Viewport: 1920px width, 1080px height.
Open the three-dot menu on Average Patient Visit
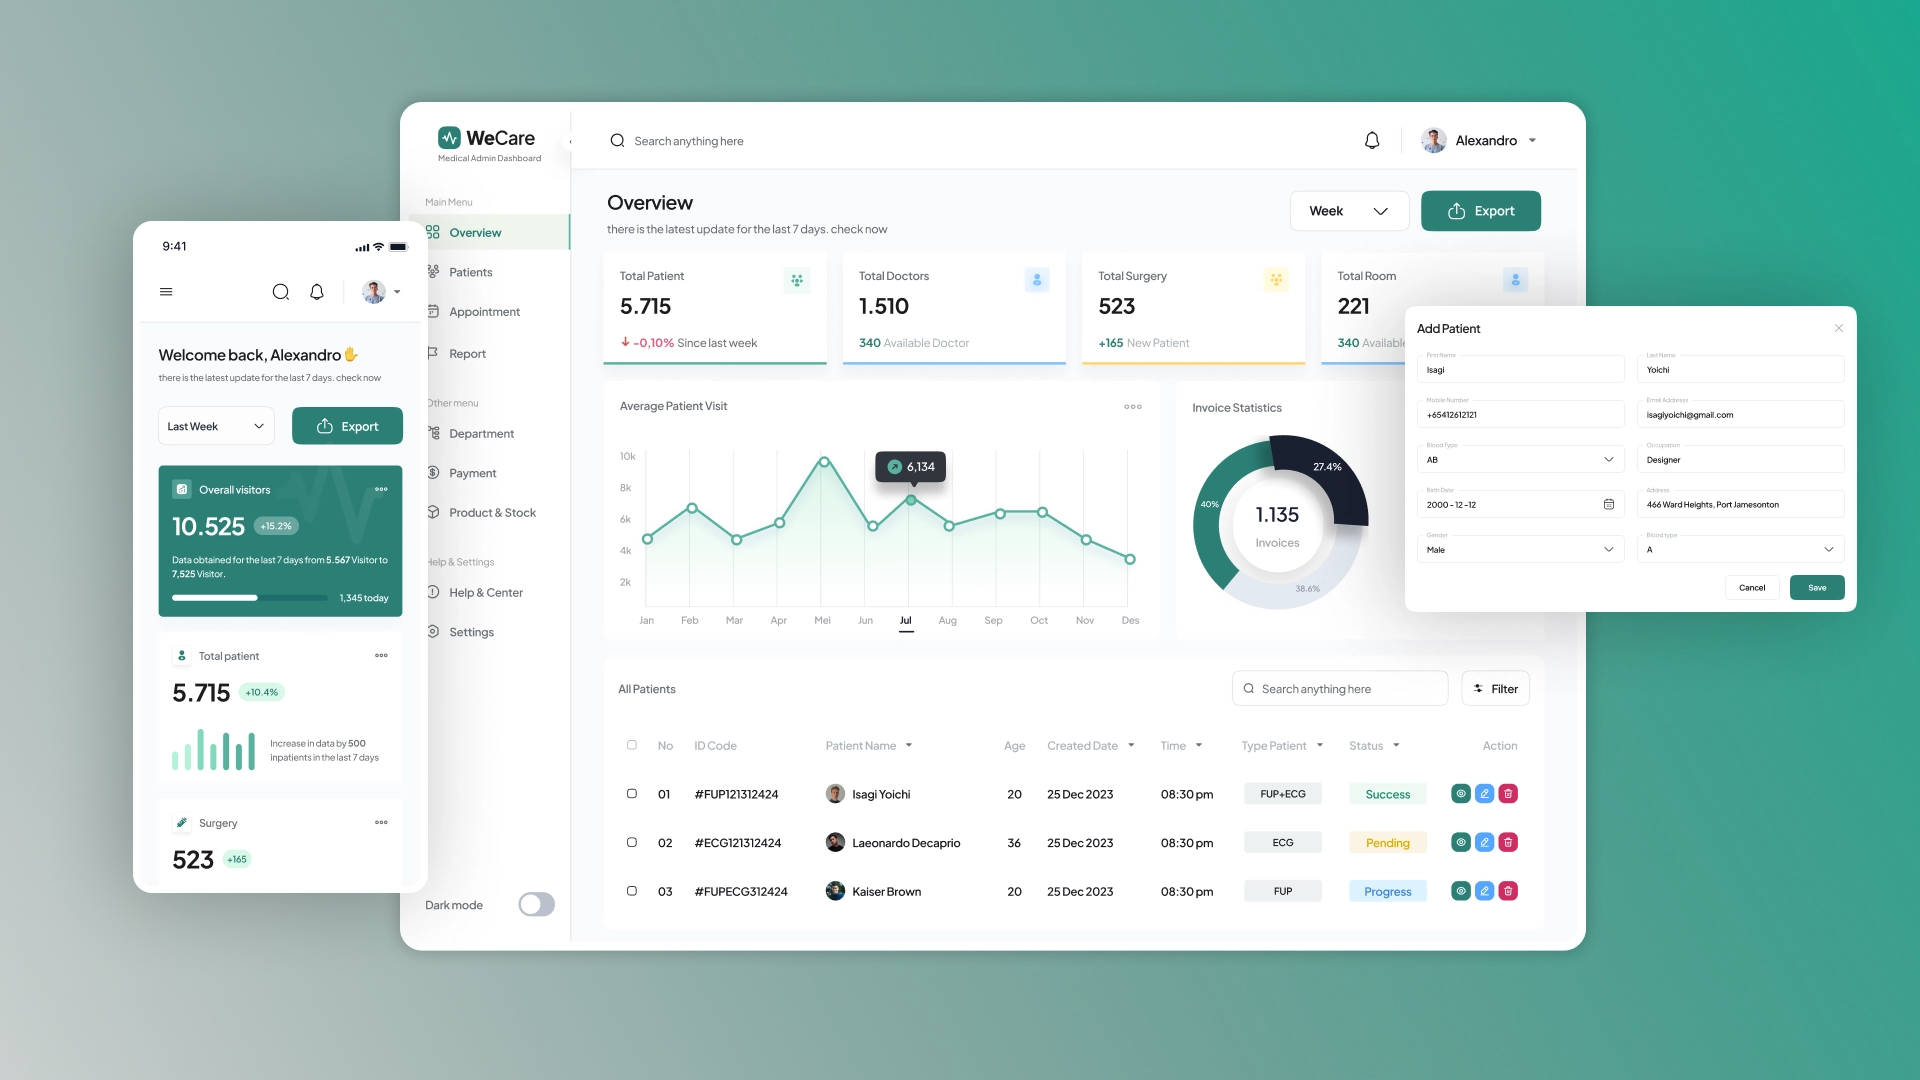[x=1132, y=407]
